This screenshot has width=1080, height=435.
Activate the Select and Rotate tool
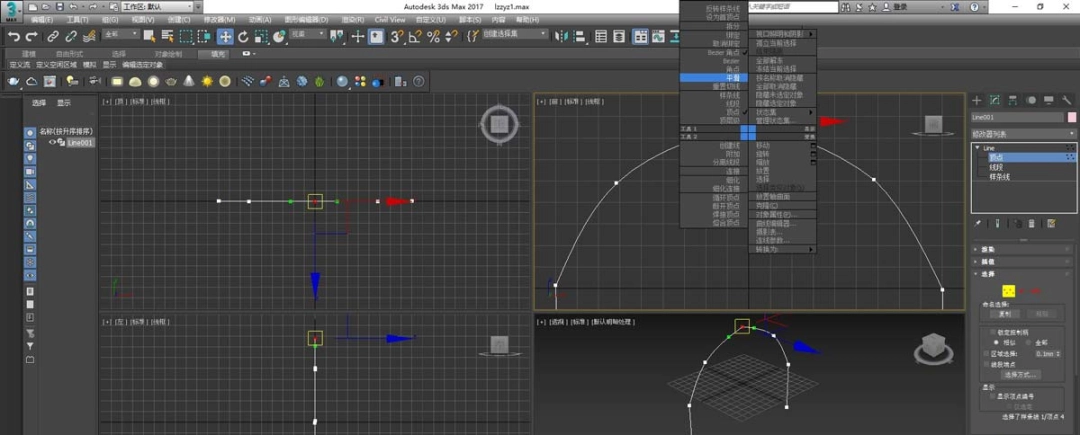[x=243, y=36]
